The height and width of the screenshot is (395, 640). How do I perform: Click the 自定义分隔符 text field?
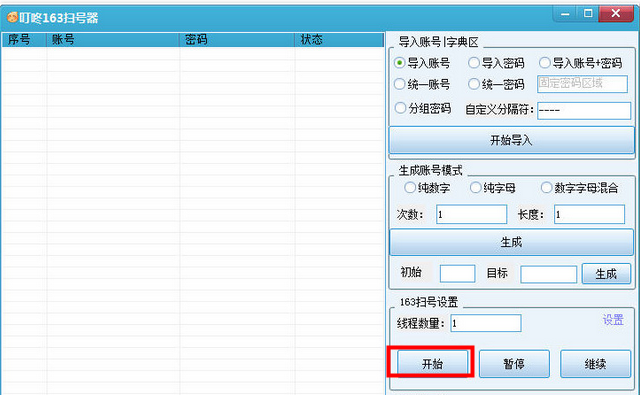point(584,111)
